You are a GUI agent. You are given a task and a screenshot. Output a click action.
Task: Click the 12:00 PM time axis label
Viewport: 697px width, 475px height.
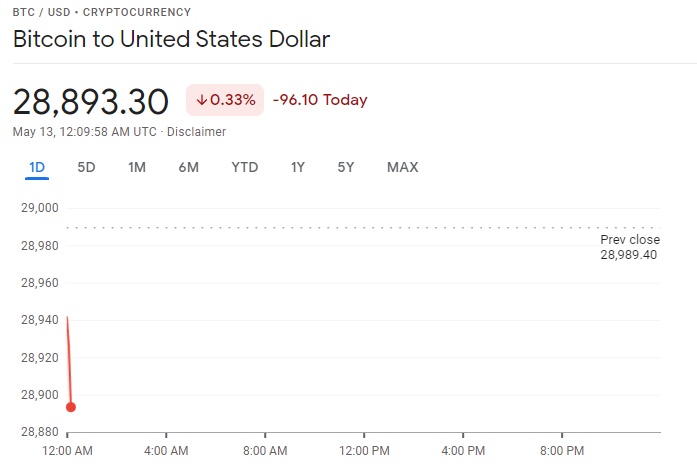point(364,451)
